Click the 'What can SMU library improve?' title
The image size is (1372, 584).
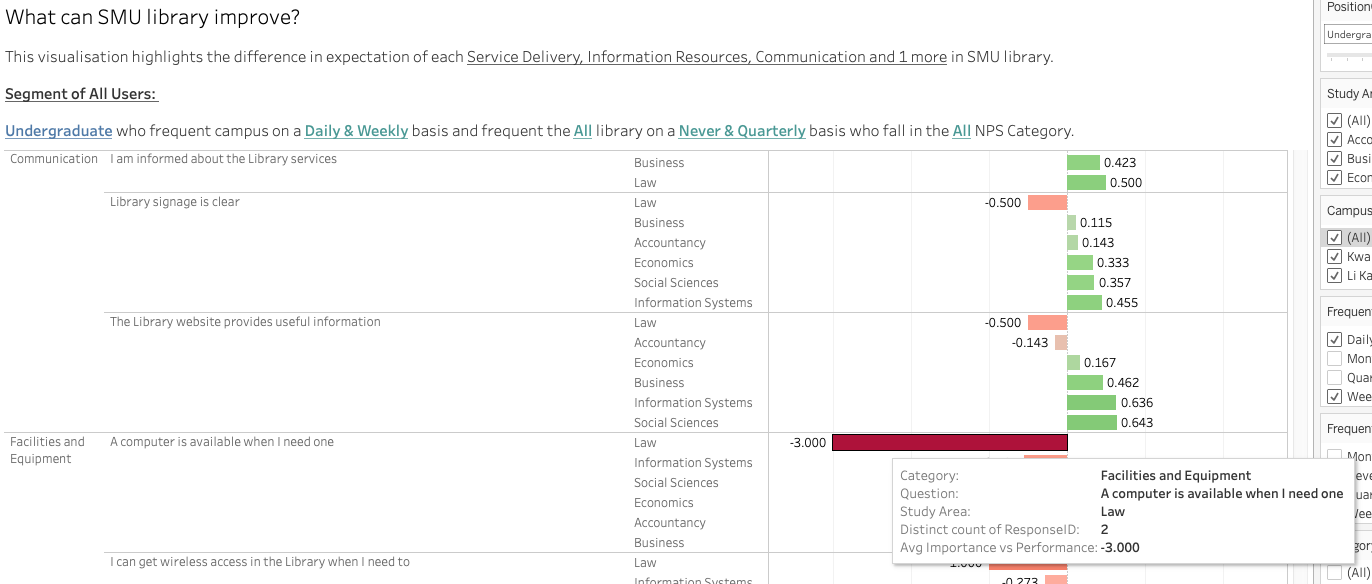coord(153,17)
